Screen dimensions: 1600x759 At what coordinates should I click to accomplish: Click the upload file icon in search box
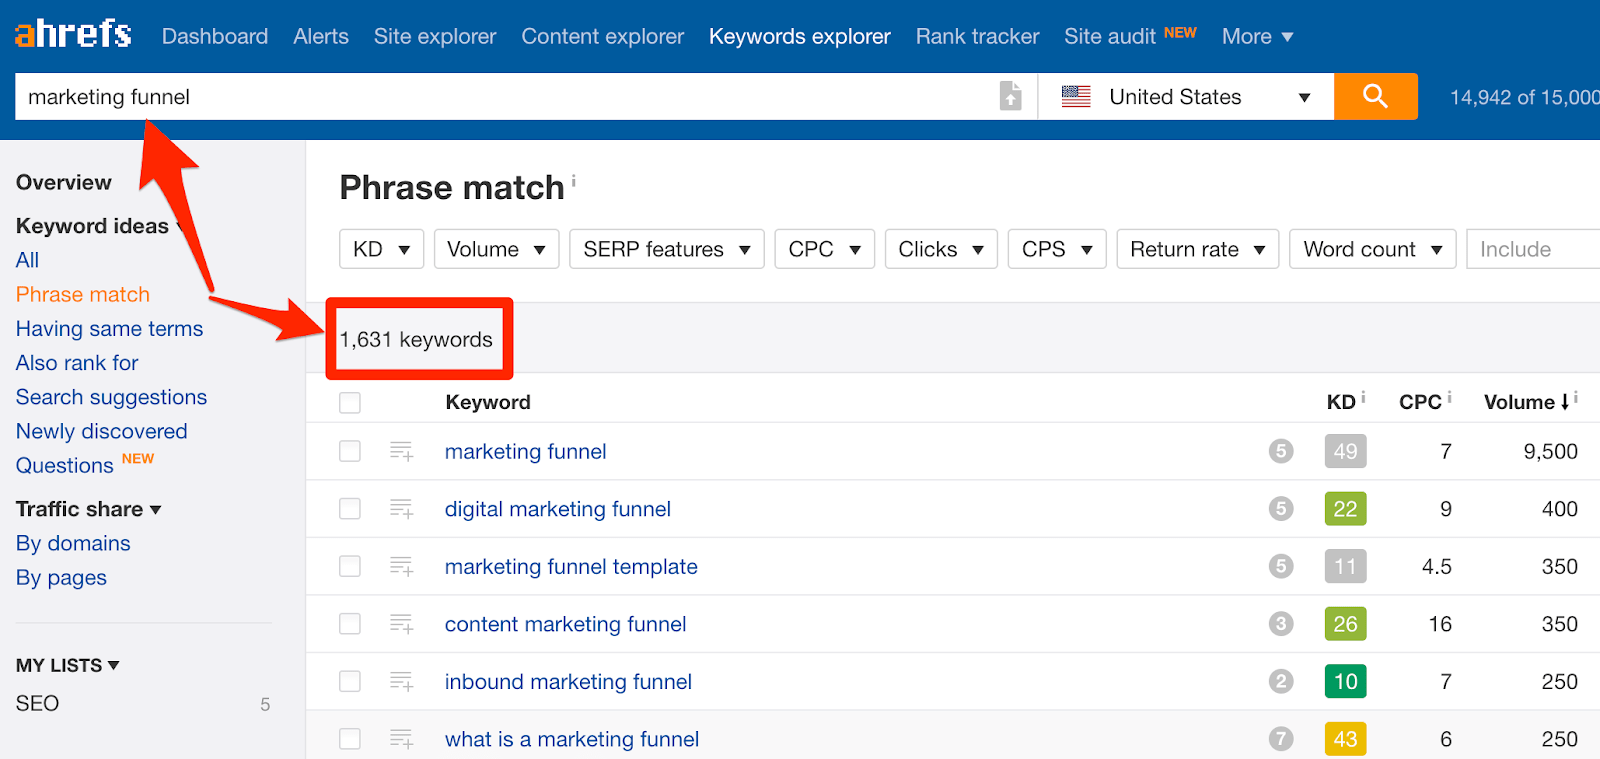coord(1011,96)
